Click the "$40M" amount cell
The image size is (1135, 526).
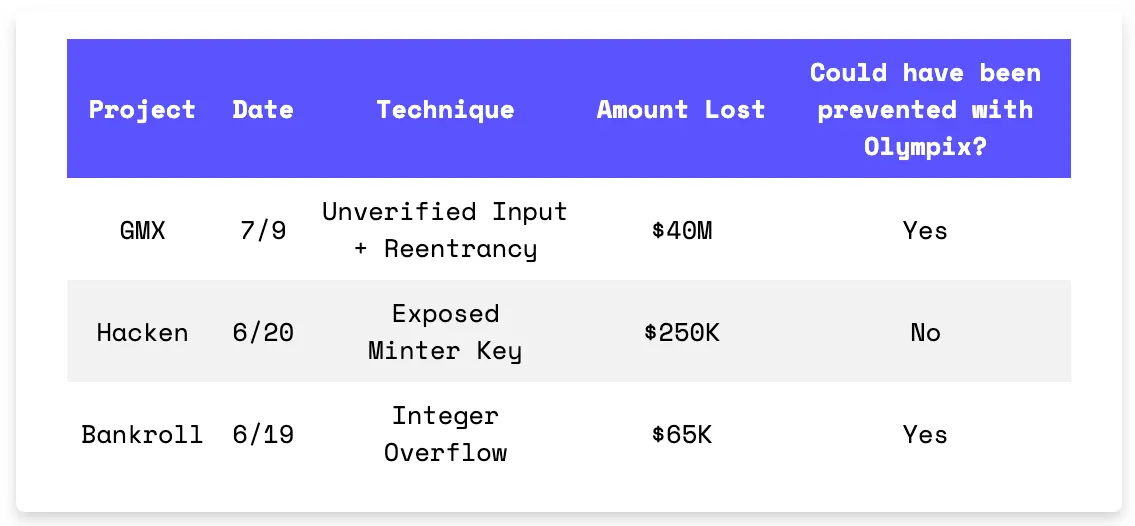tap(680, 231)
